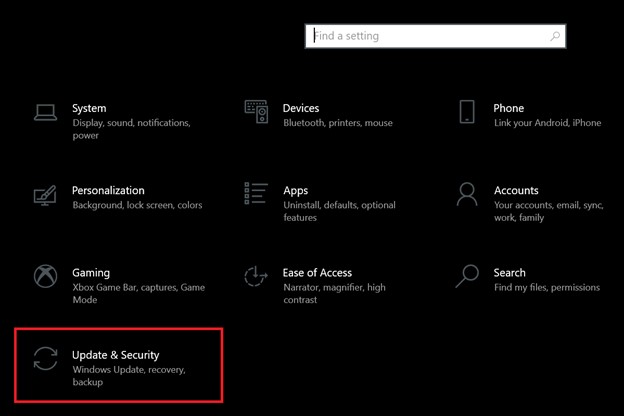Open Devices keyboard and speaker icon
The height and width of the screenshot is (416, 624).
(256, 112)
